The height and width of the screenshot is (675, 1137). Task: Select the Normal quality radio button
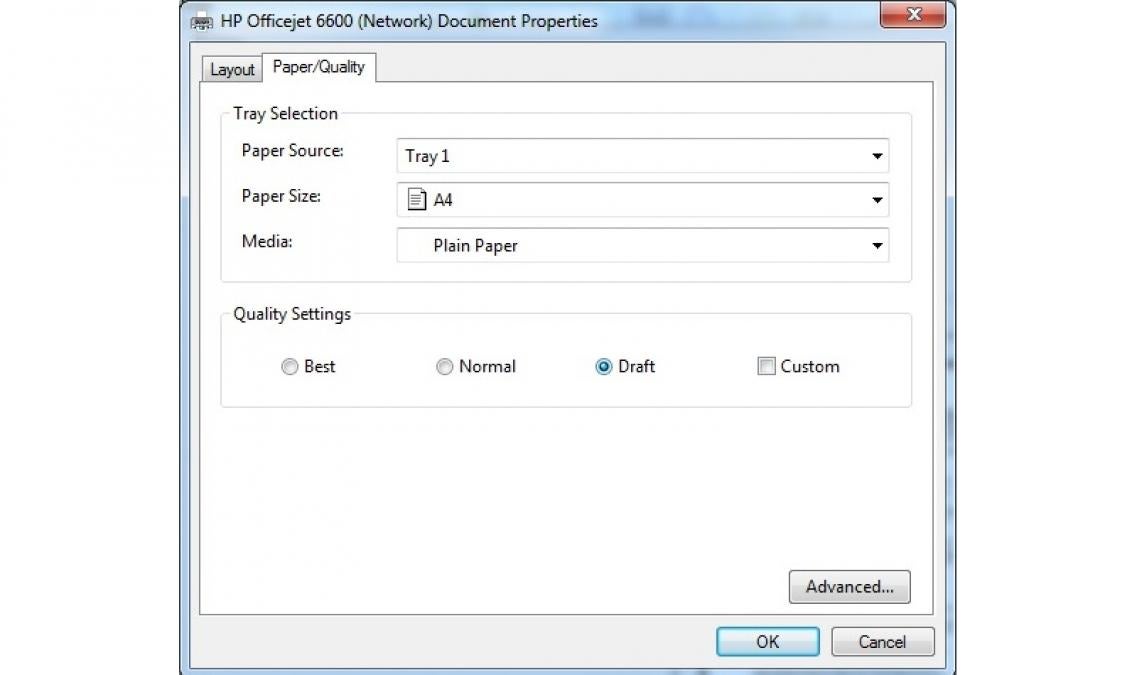[444, 367]
